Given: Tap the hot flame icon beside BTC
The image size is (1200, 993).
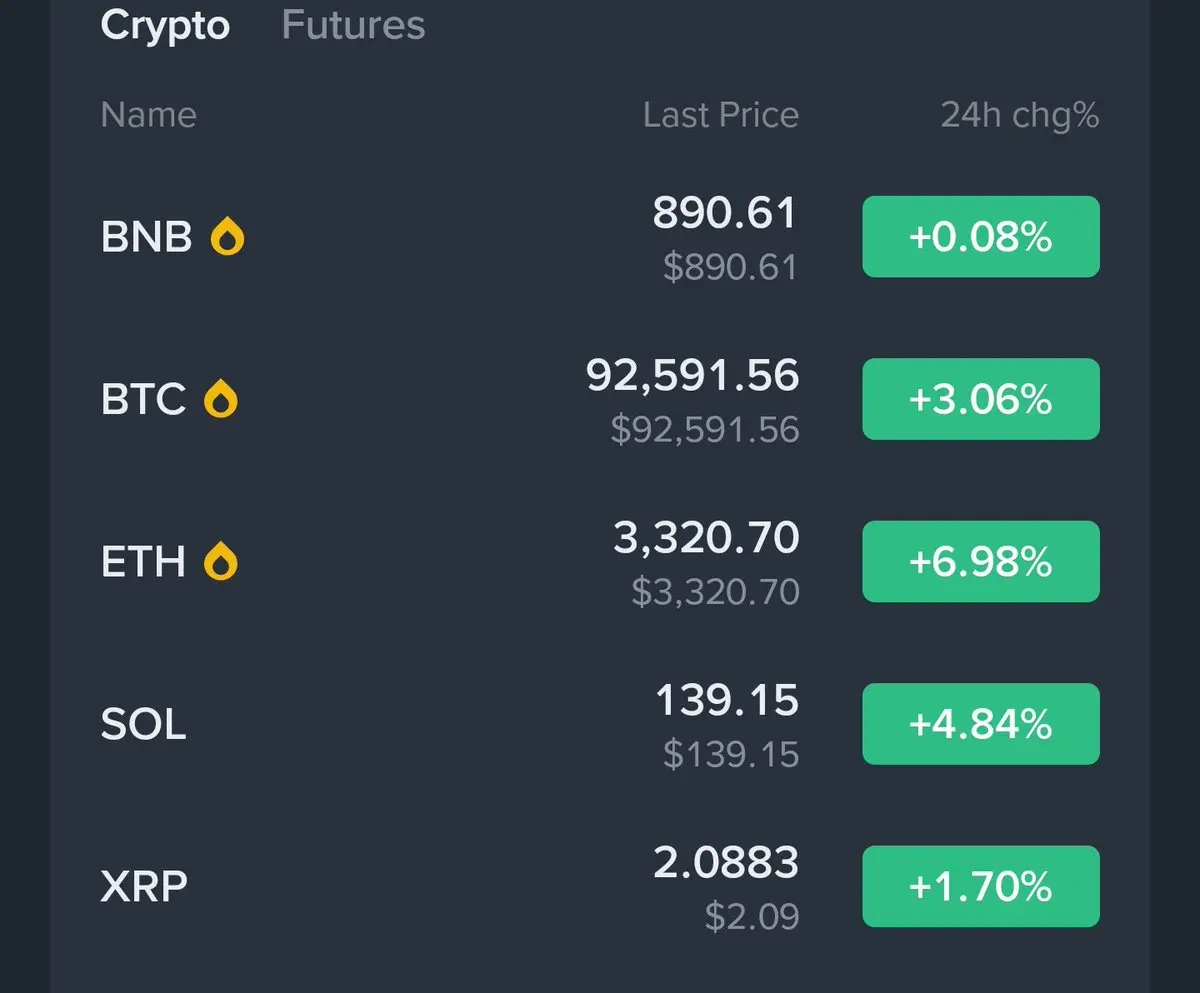Looking at the screenshot, I should [221, 400].
